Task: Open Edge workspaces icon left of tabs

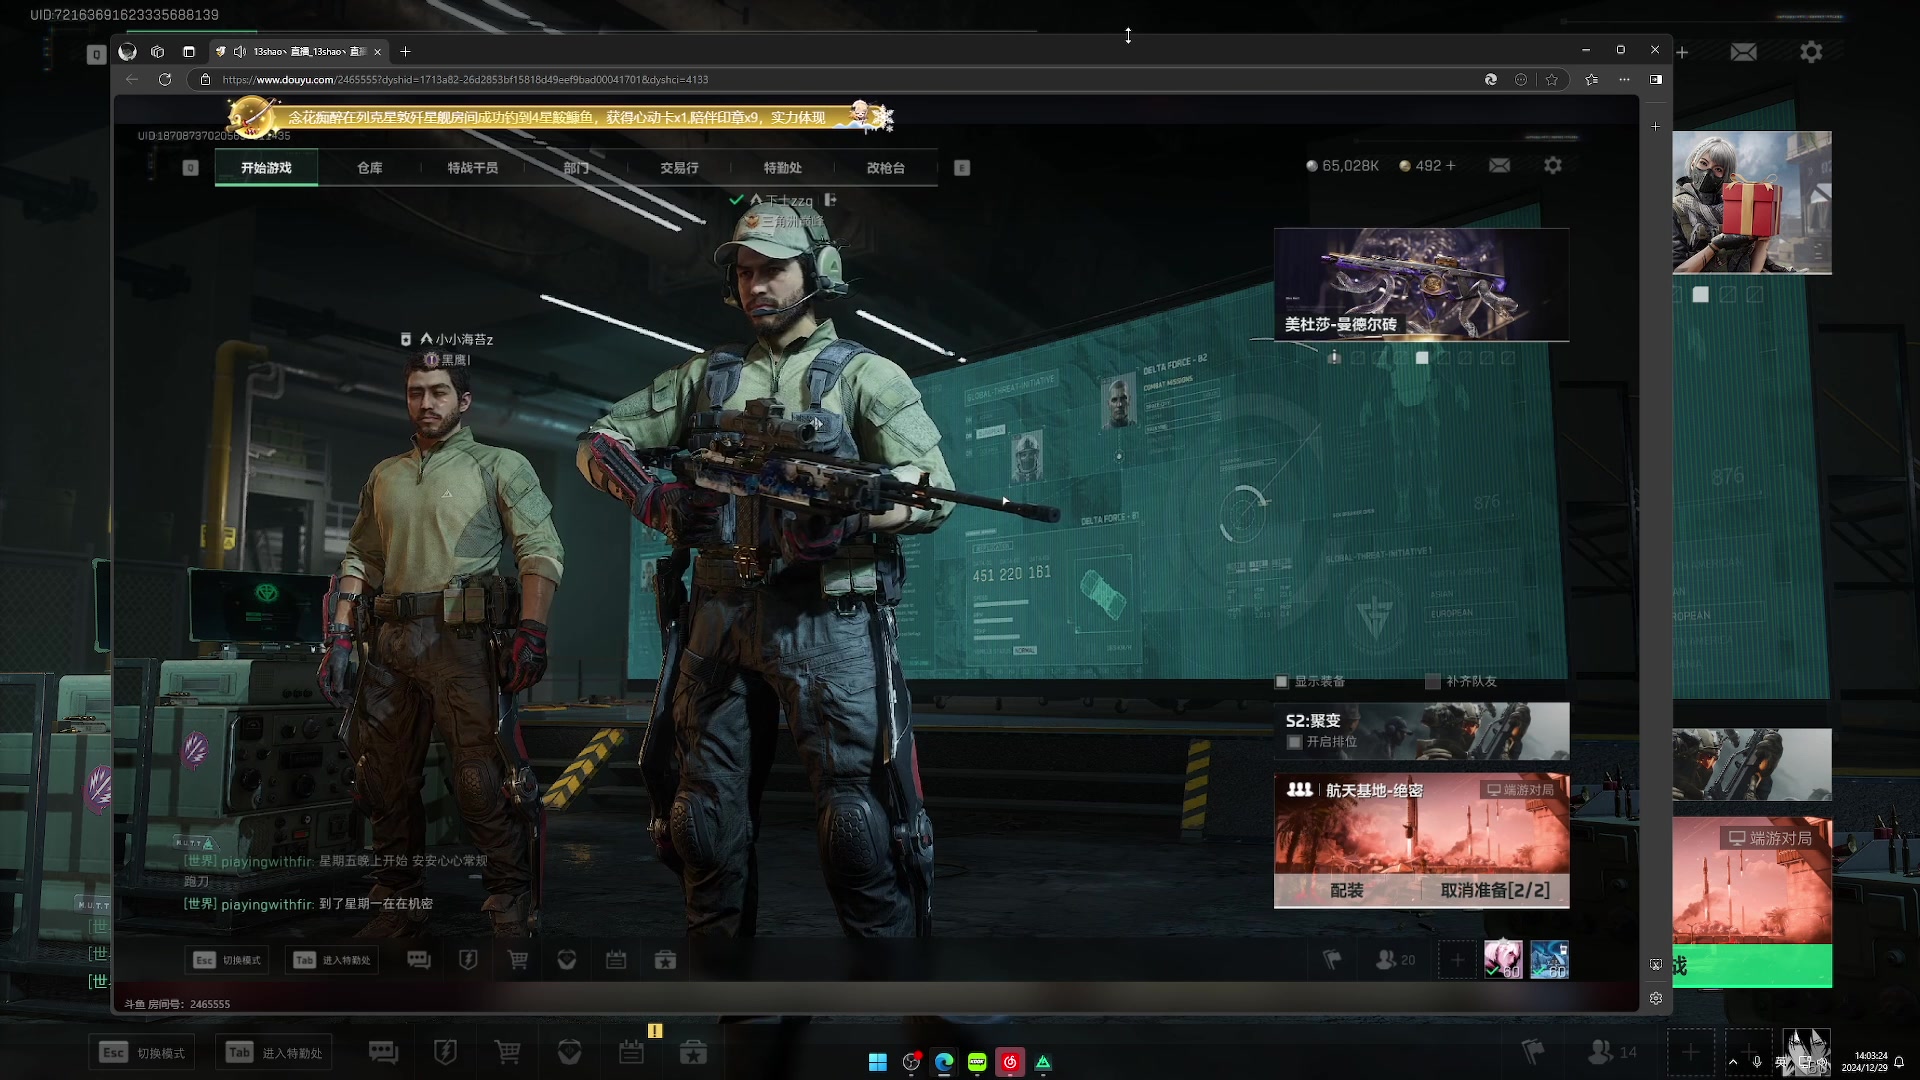Action: 157,51
